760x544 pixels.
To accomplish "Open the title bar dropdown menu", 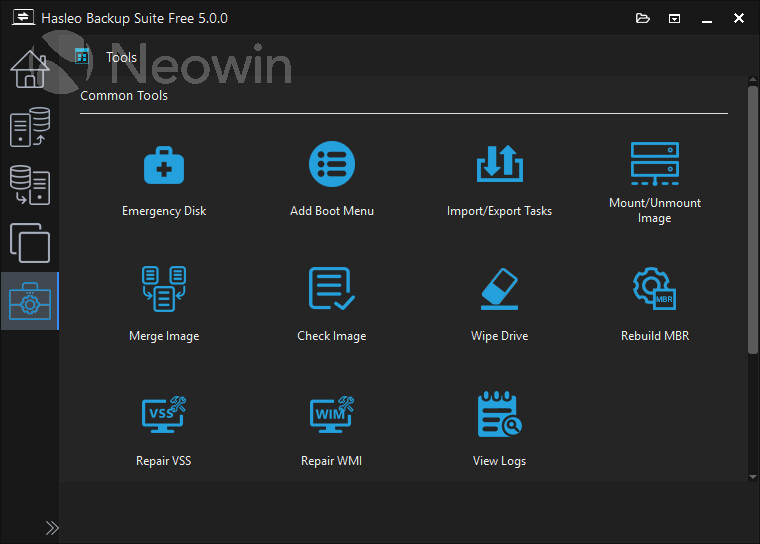I will (x=675, y=18).
